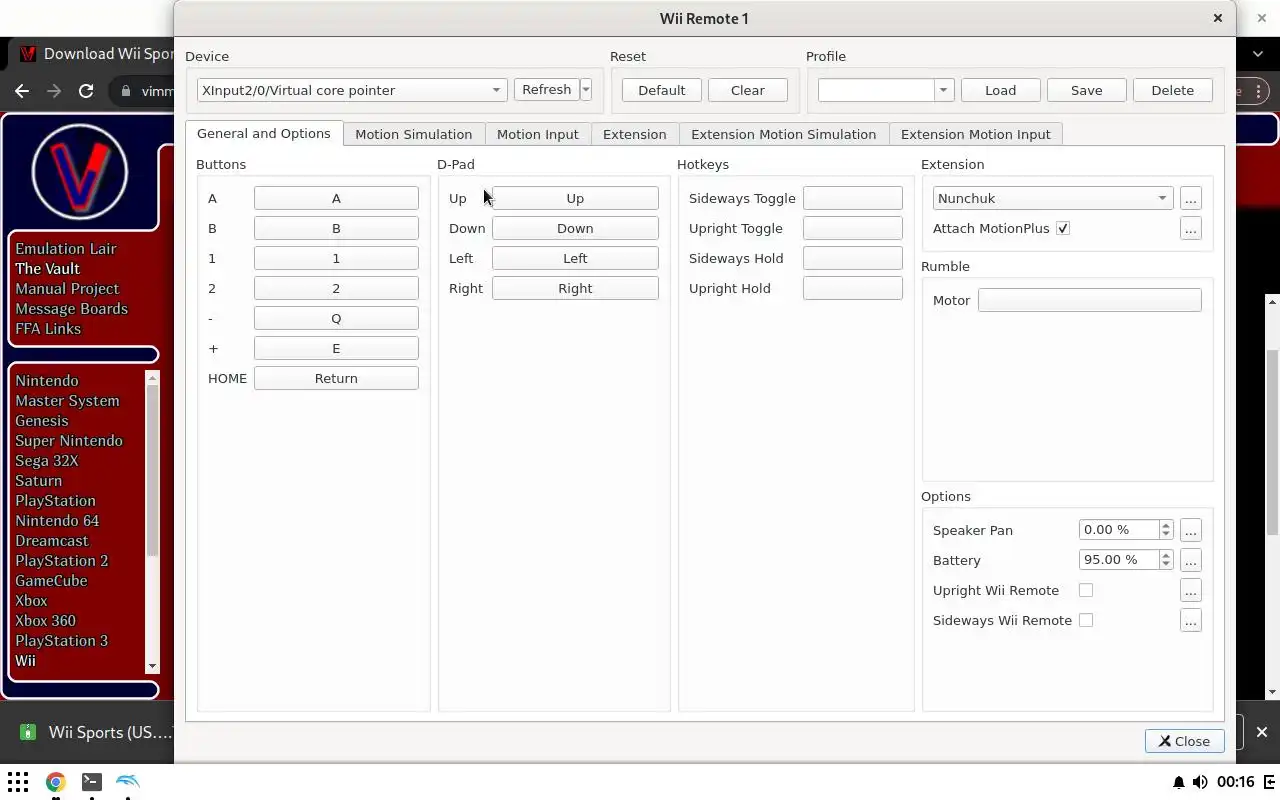Clear all mappings with Clear button
The image size is (1280, 800).
click(x=747, y=90)
